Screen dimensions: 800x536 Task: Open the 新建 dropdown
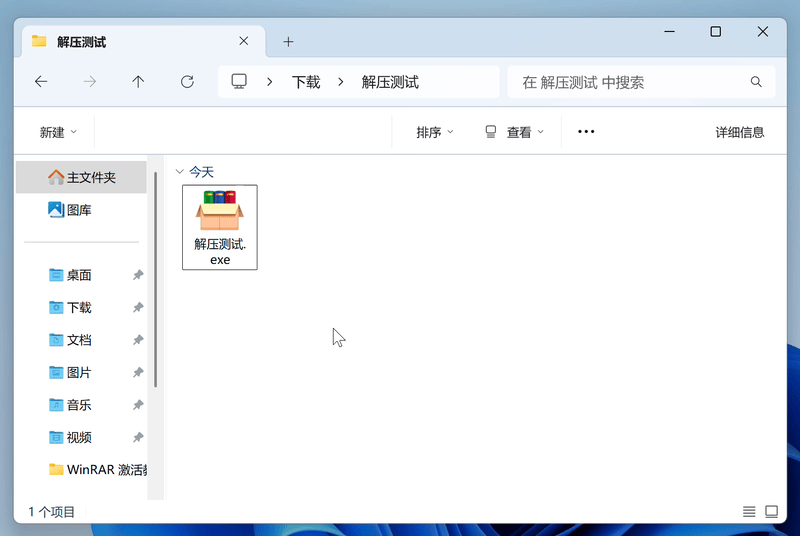click(58, 132)
